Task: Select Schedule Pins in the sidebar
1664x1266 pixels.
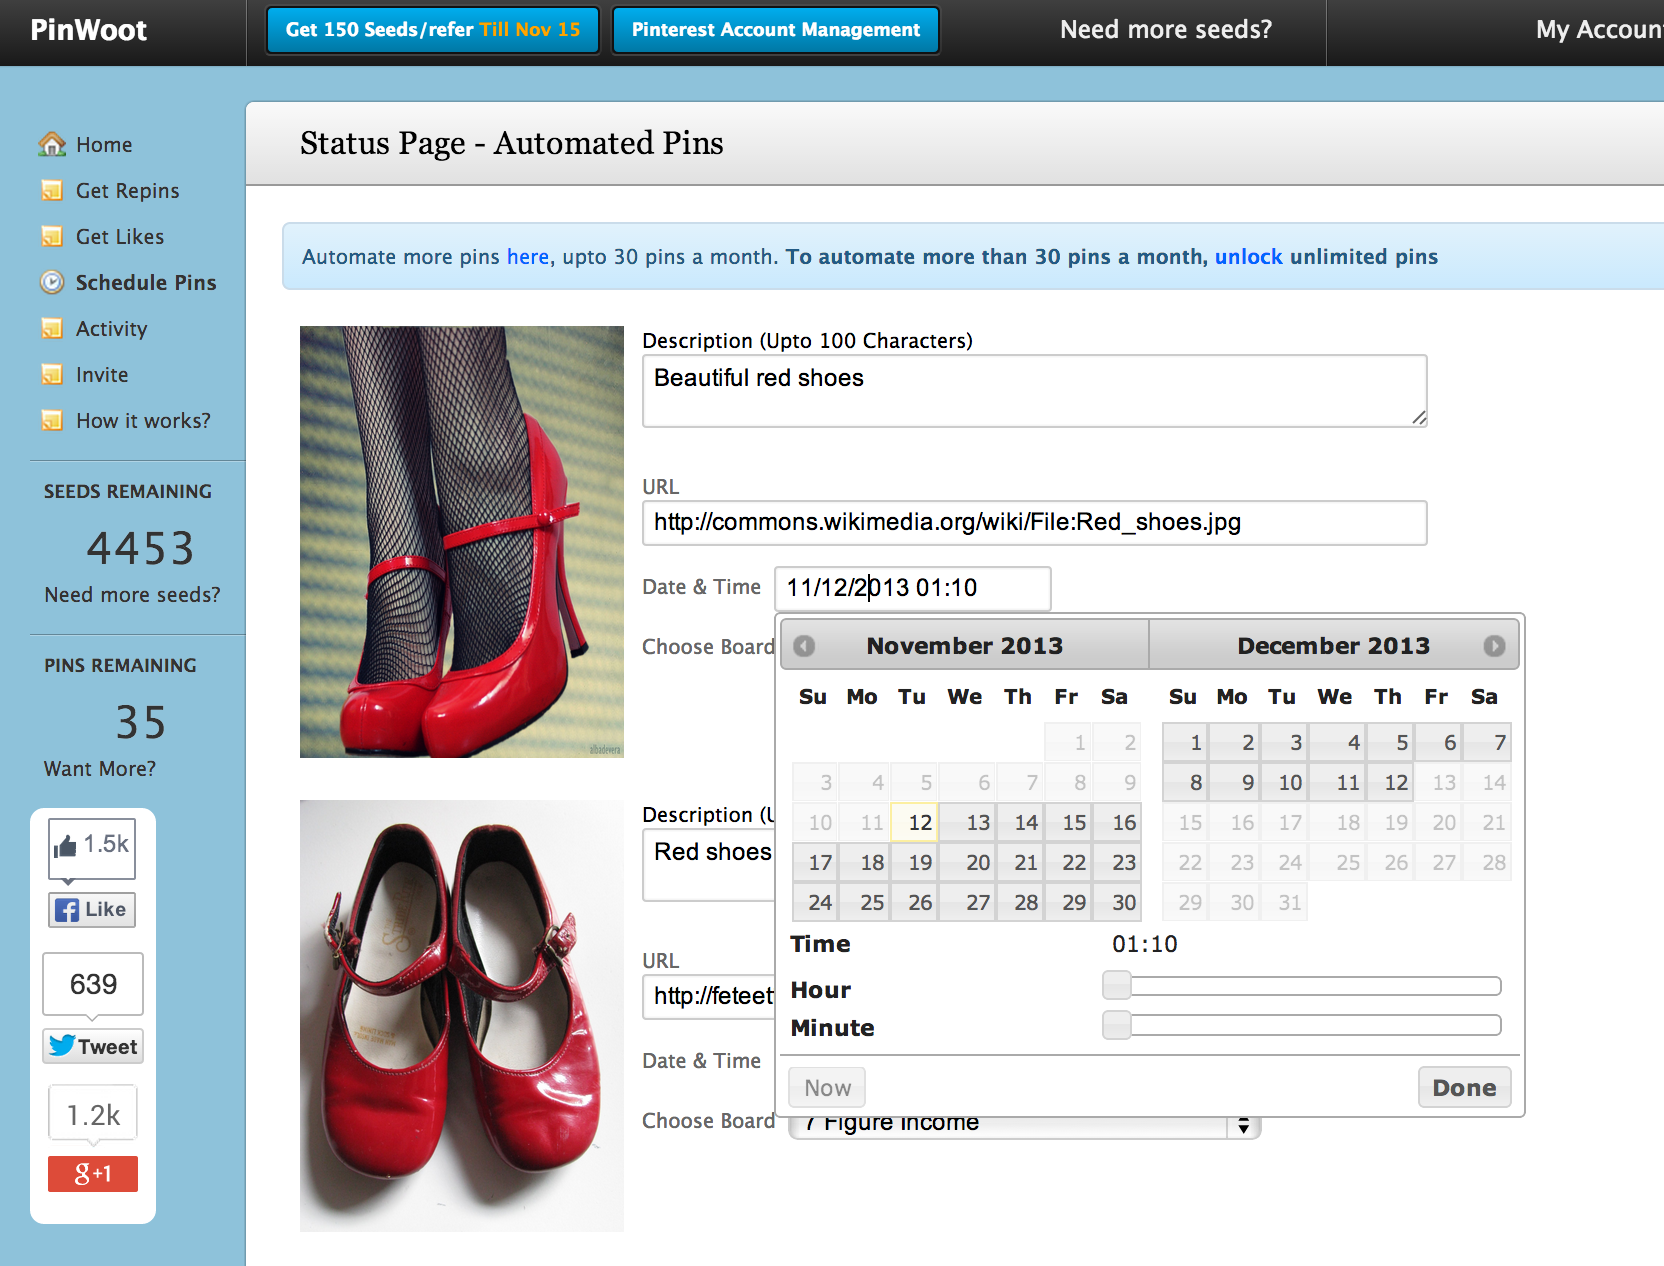Action: 146,283
